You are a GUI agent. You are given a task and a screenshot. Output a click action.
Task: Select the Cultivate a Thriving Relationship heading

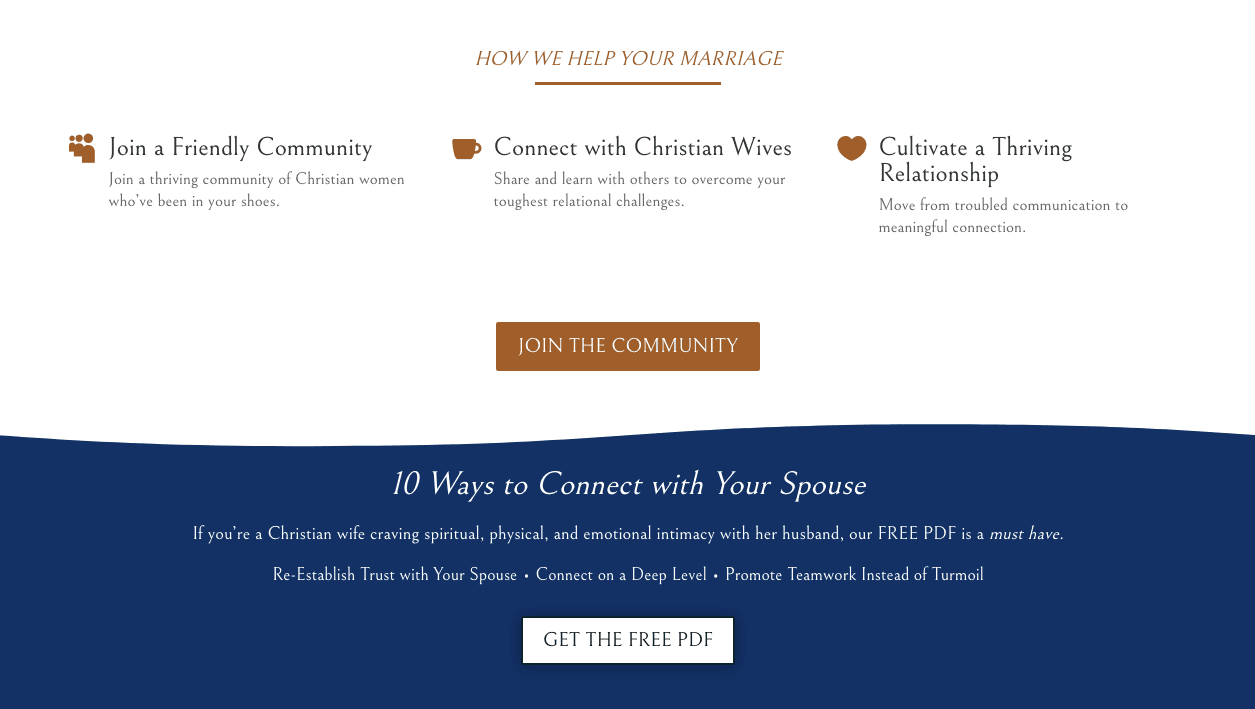975,160
